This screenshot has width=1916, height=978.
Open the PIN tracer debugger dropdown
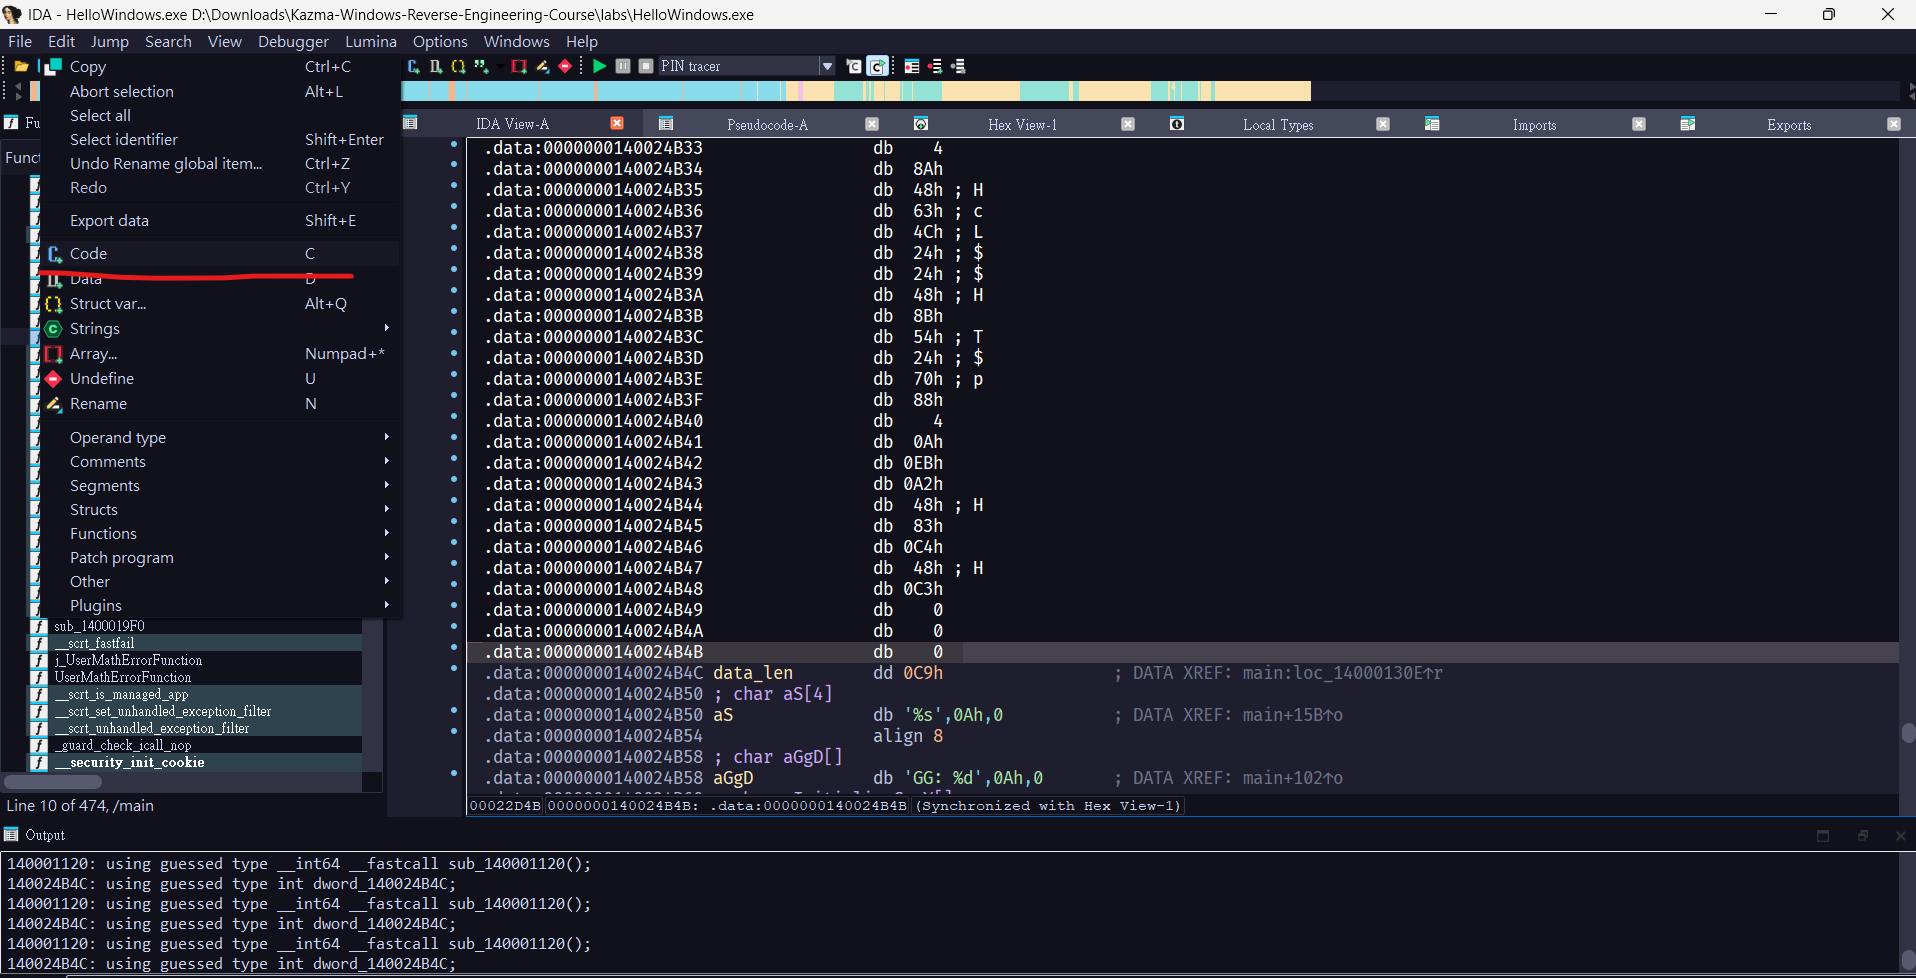tap(827, 66)
